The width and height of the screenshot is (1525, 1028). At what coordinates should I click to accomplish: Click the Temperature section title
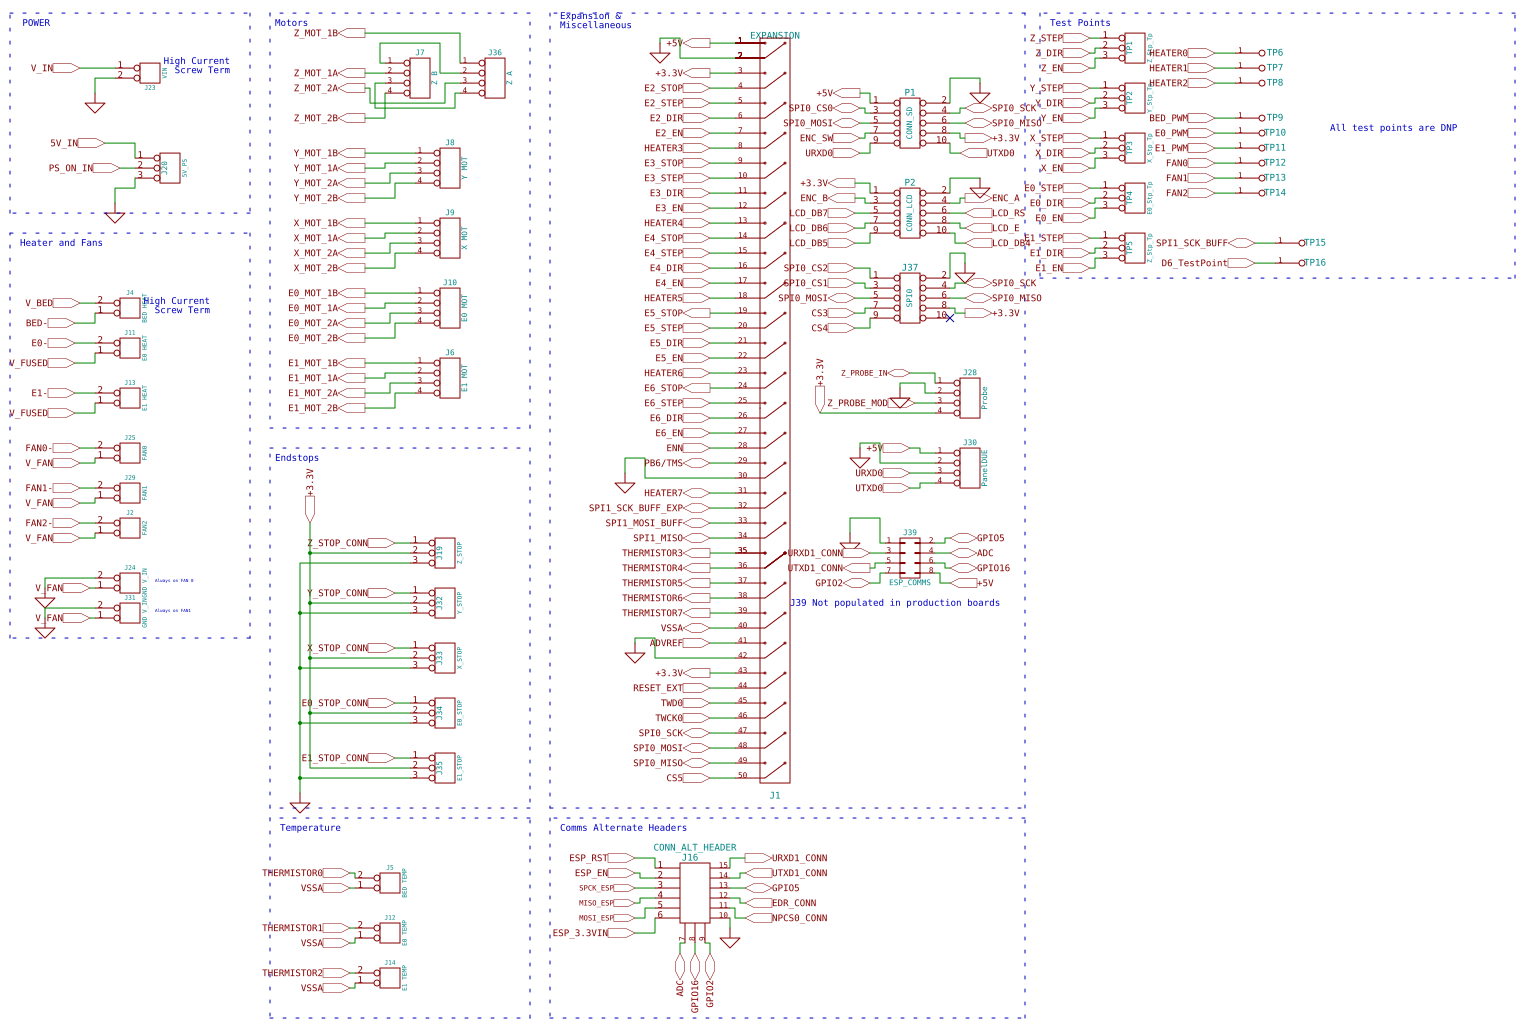click(310, 828)
